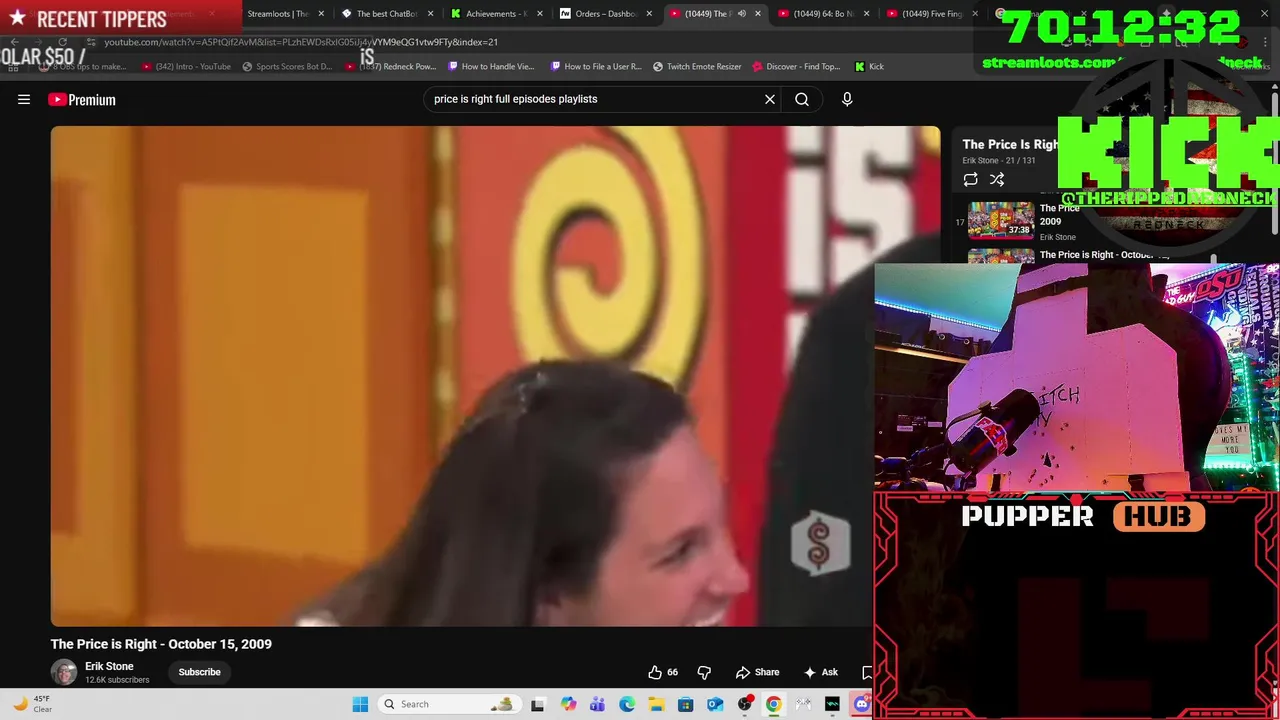
Task: Open Twitch Emote Resizer bookmark
Action: coord(697,66)
